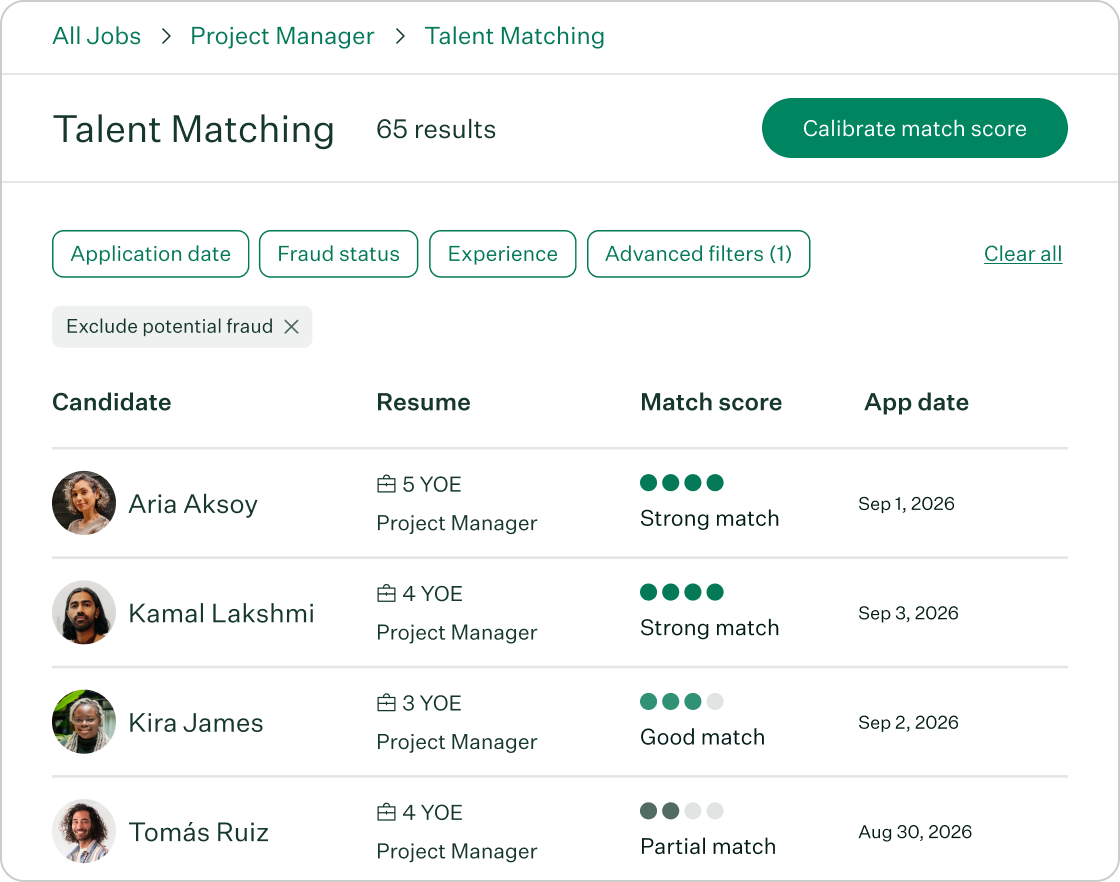Click the Partial match dots for Tomás Ruiz
Image resolution: width=1120 pixels, height=882 pixels.
(682, 811)
